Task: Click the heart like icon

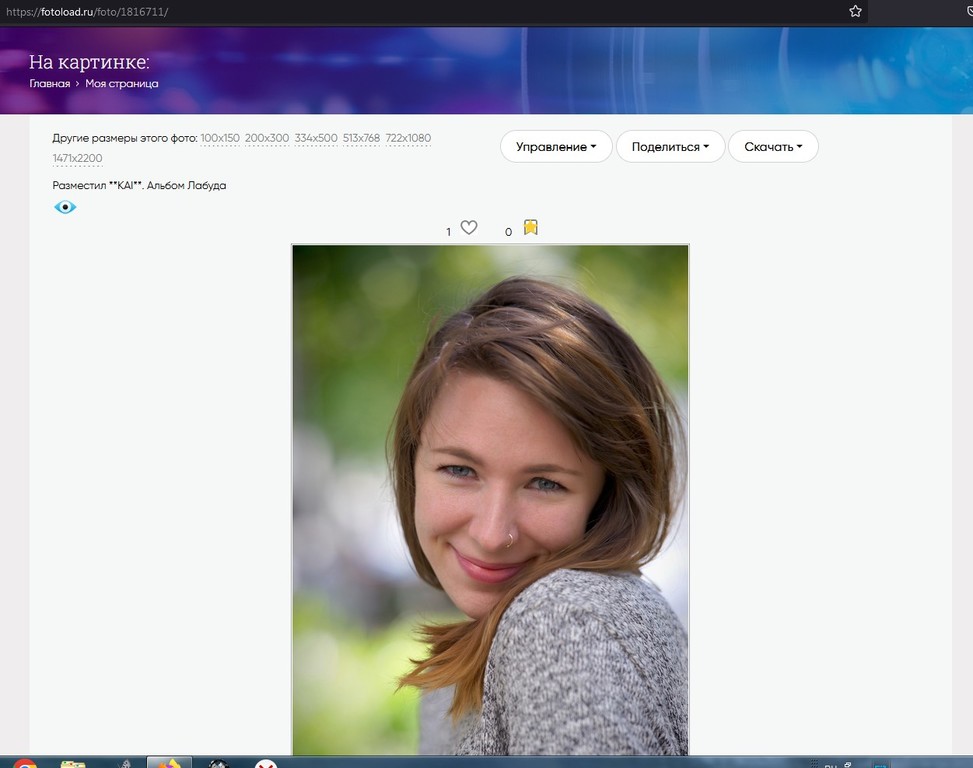Action: (x=468, y=228)
